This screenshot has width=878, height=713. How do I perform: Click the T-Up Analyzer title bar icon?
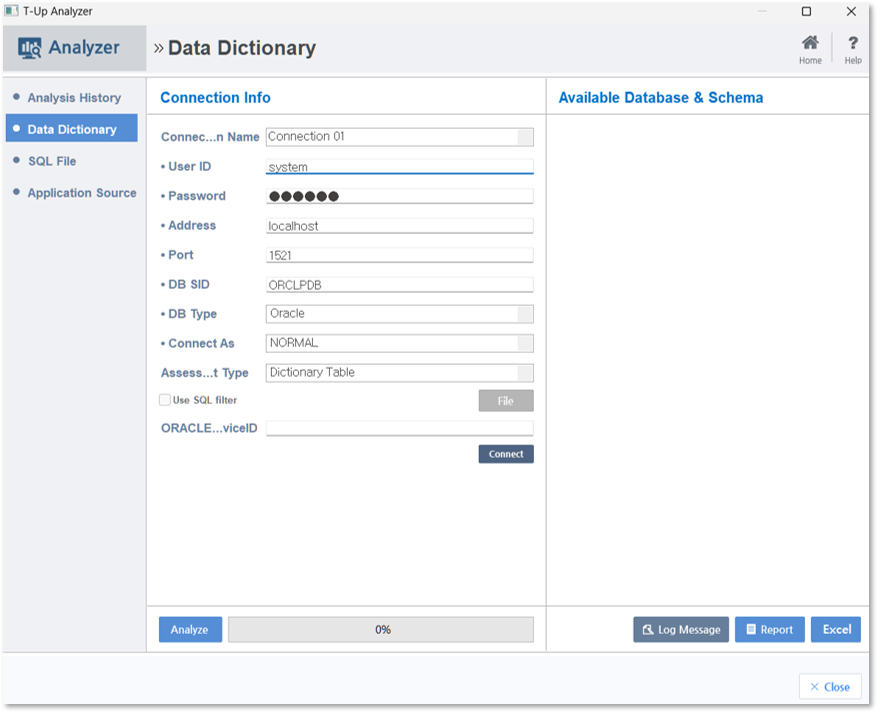(x=11, y=11)
